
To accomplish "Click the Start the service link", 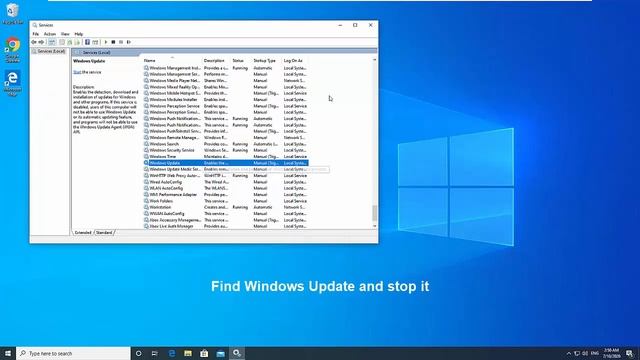I will pyautogui.click(x=77, y=72).
